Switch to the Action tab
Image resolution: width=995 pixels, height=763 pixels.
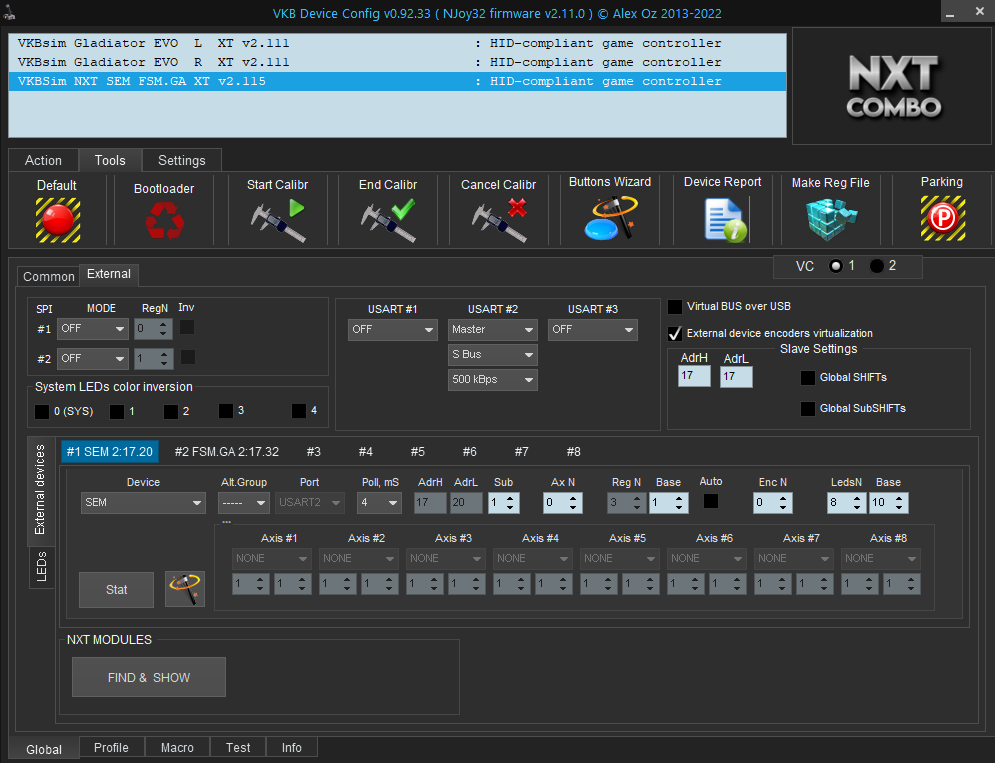pos(43,161)
